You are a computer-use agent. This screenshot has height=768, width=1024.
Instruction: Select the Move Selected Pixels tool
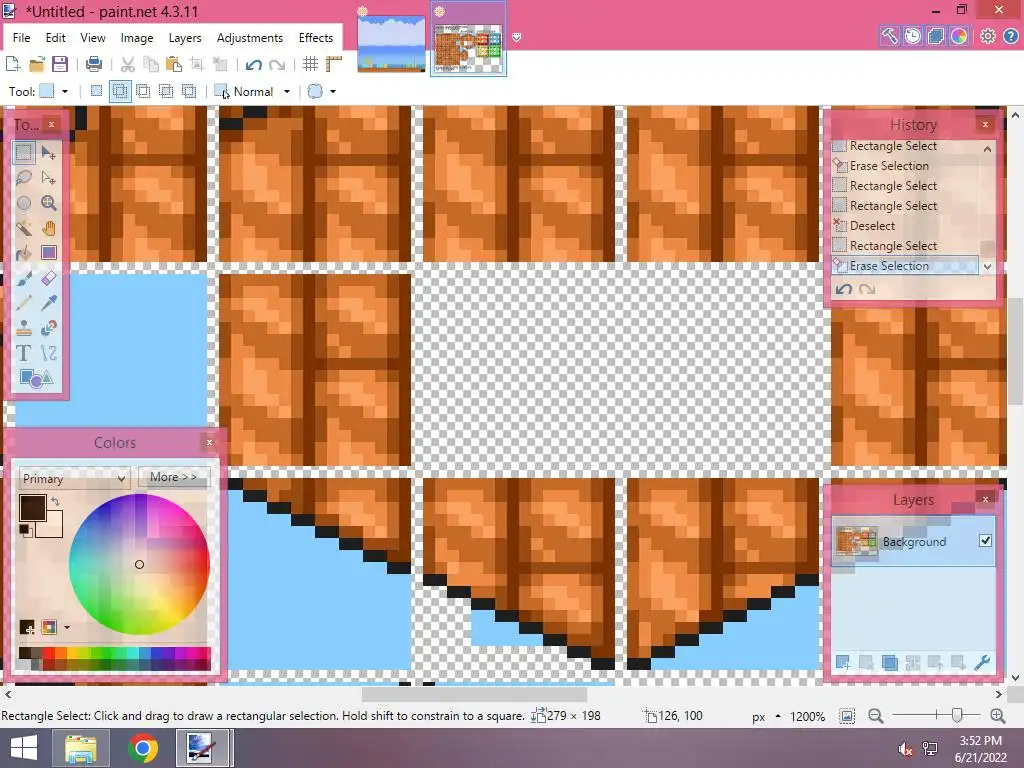pos(49,153)
